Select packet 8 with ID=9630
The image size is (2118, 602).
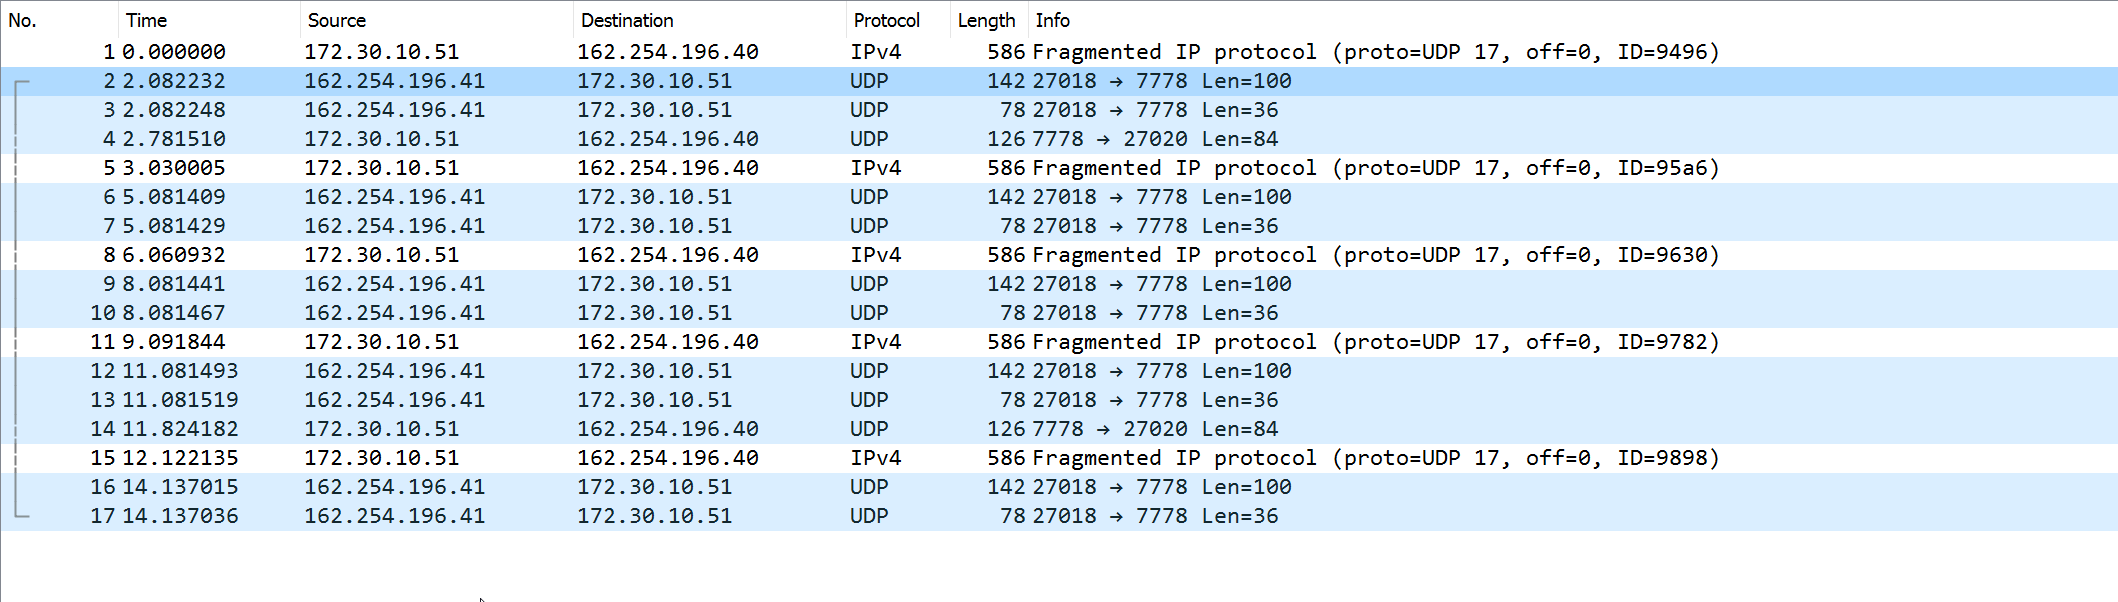click(x=1059, y=255)
